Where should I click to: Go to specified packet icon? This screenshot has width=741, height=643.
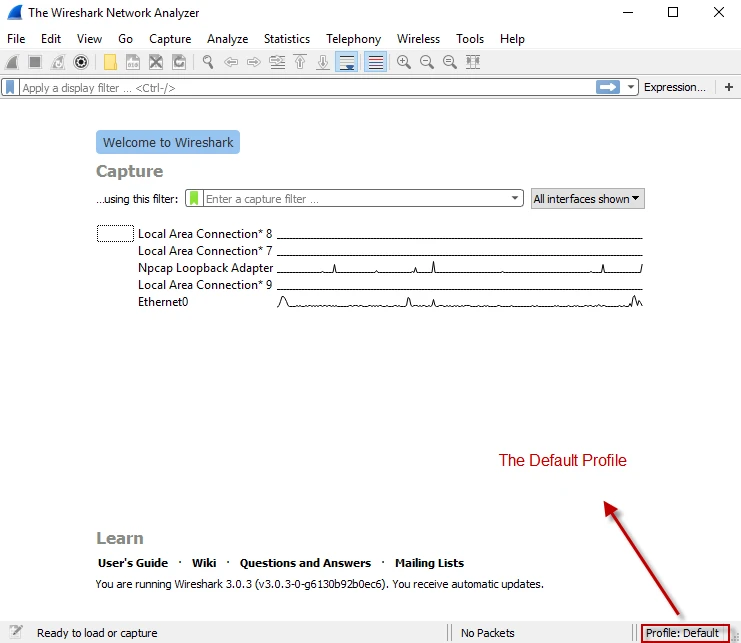(277, 62)
